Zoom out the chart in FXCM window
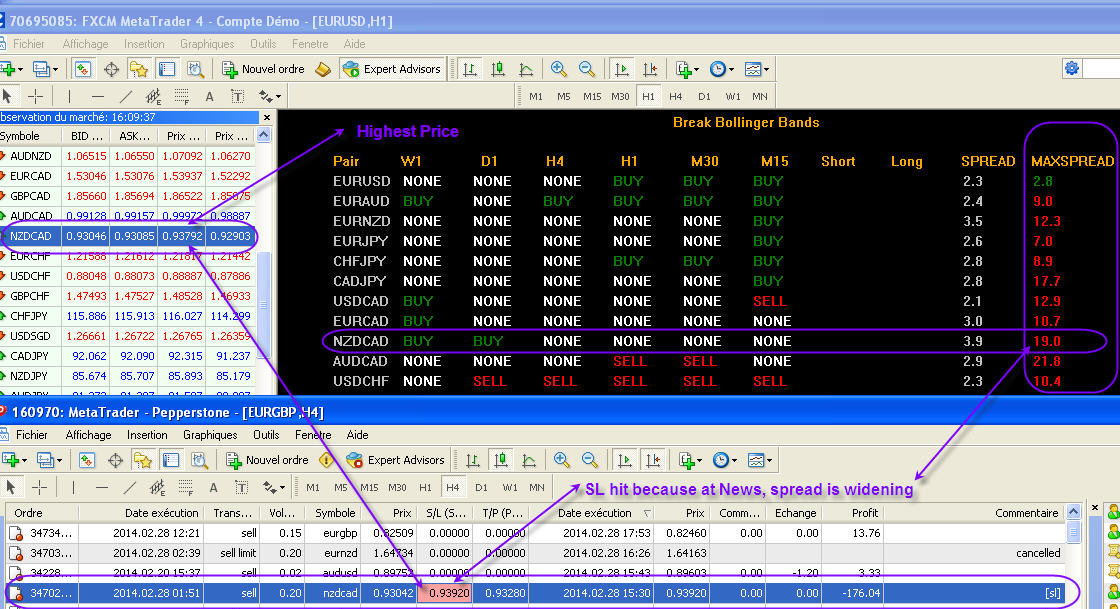This screenshot has height=609, width=1120. [586, 69]
